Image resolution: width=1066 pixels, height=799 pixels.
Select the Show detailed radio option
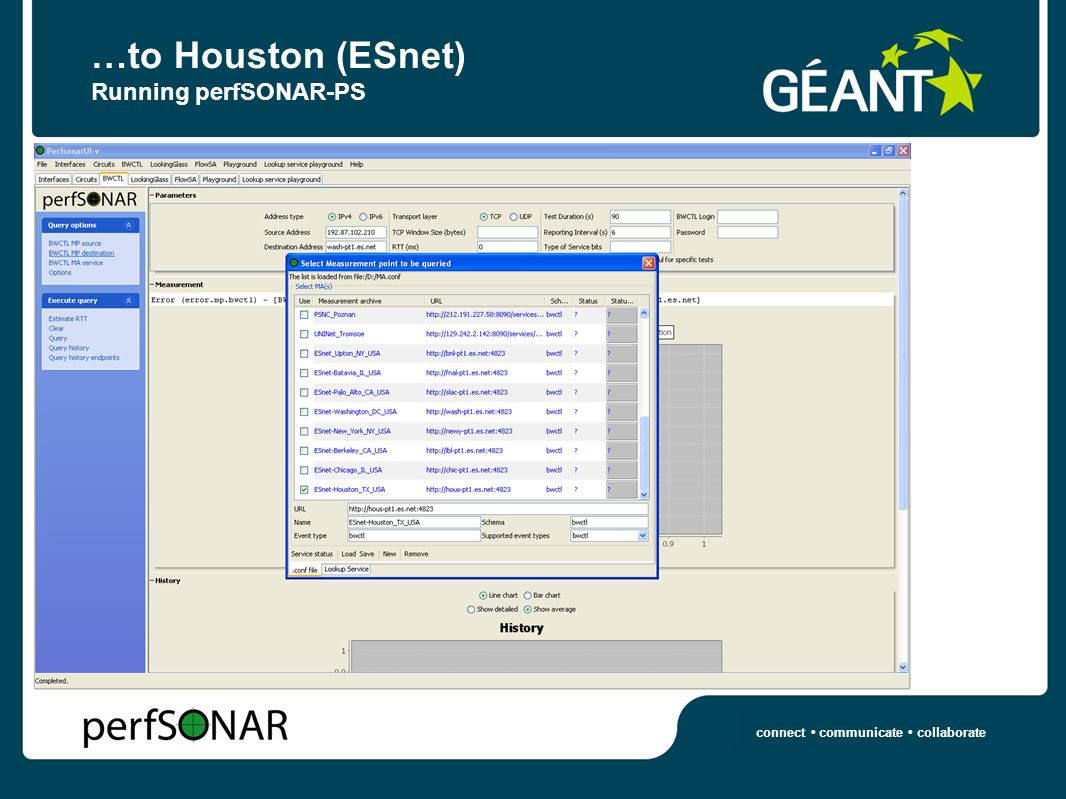(x=470, y=610)
